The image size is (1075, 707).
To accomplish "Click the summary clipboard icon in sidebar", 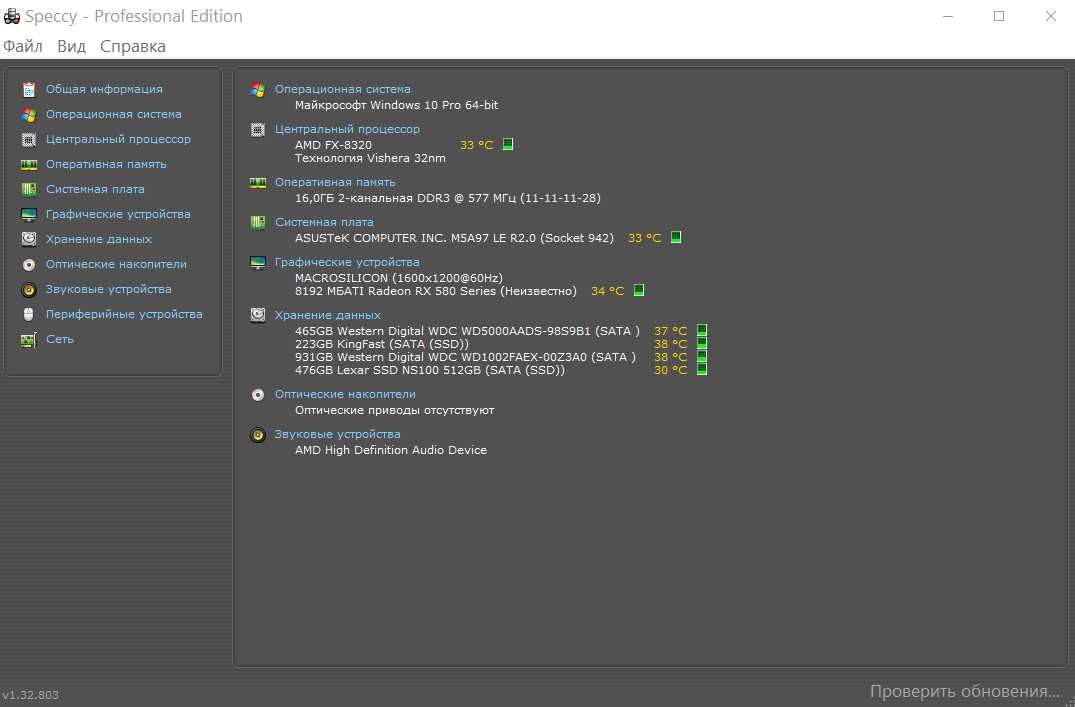I will click(29, 89).
